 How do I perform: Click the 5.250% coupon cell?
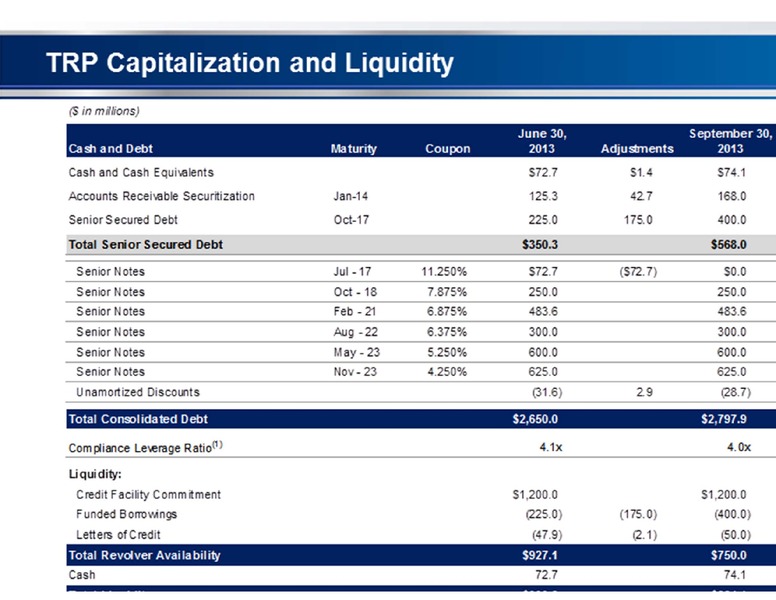447,352
